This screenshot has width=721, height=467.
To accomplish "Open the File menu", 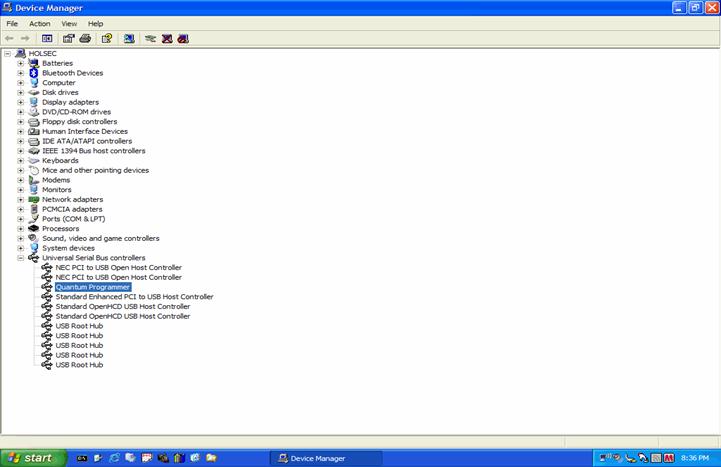I will (12, 23).
